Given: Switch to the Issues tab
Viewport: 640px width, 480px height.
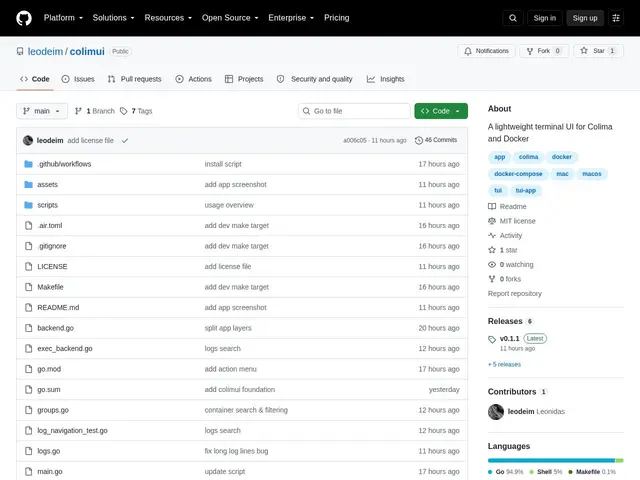Looking at the screenshot, I should coord(78,79).
